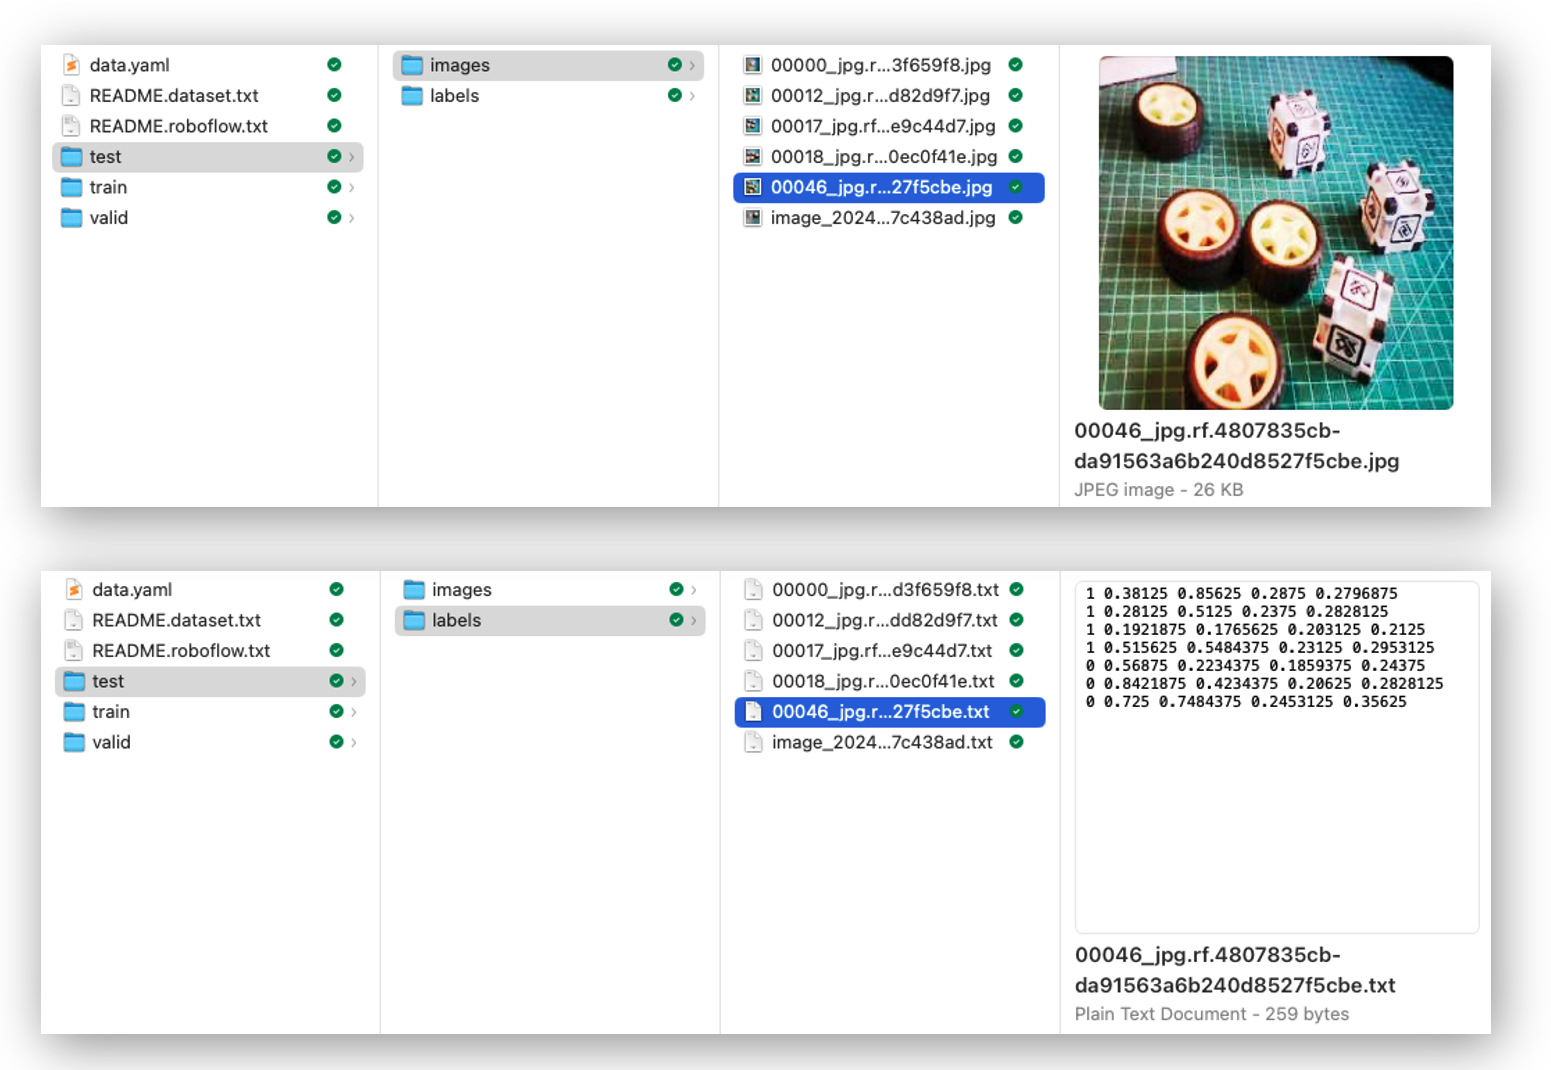Click green sync badge beside 00046_jpg.r...27f5cbe.jpg
The image size is (1551, 1070).
click(1015, 187)
